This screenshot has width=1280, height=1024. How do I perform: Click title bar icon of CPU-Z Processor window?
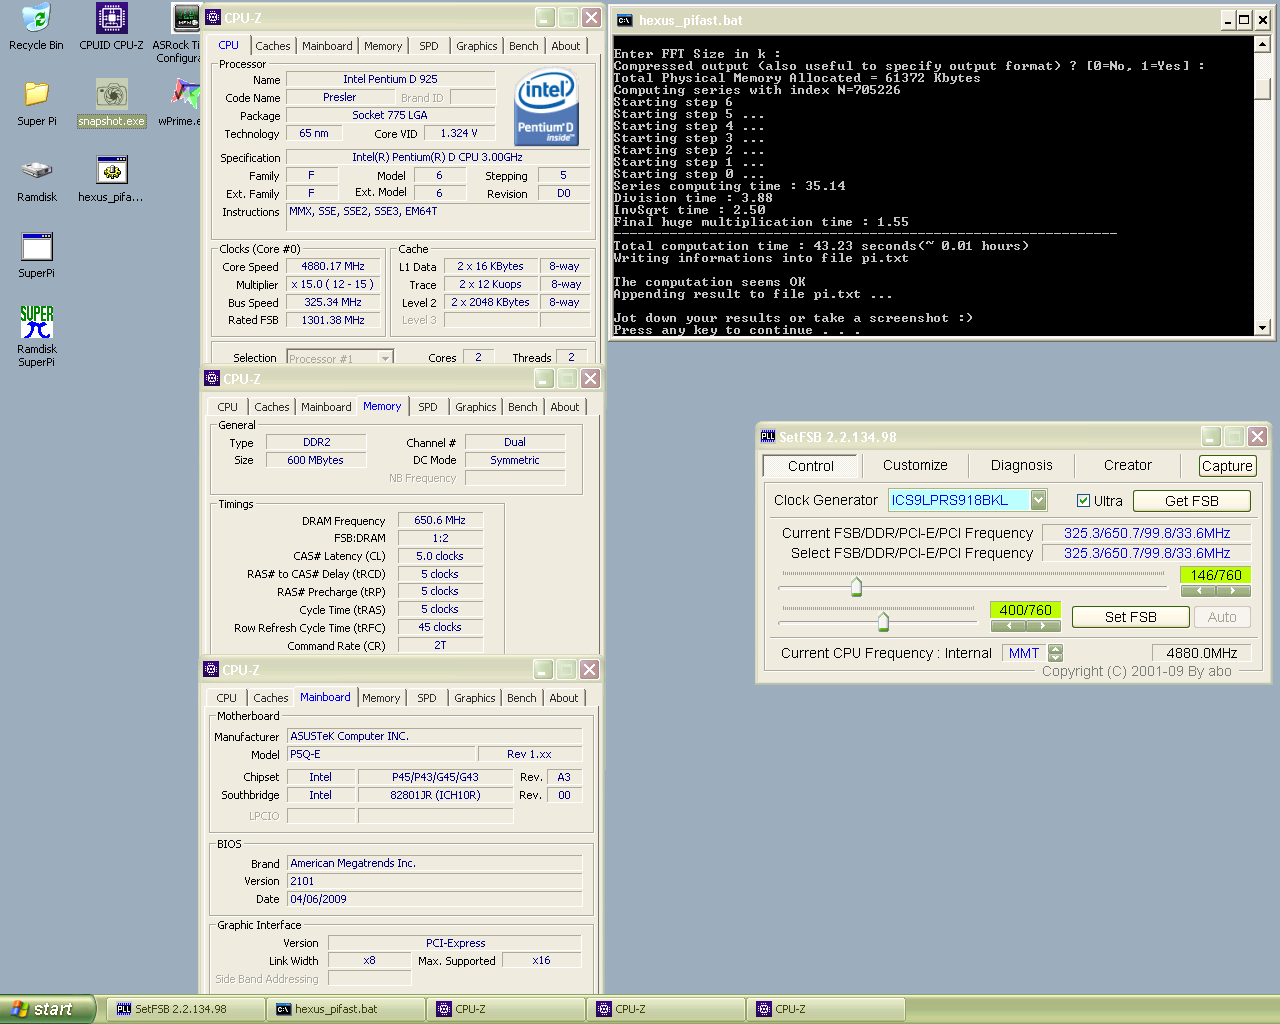pyautogui.click(x=212, y=17)
